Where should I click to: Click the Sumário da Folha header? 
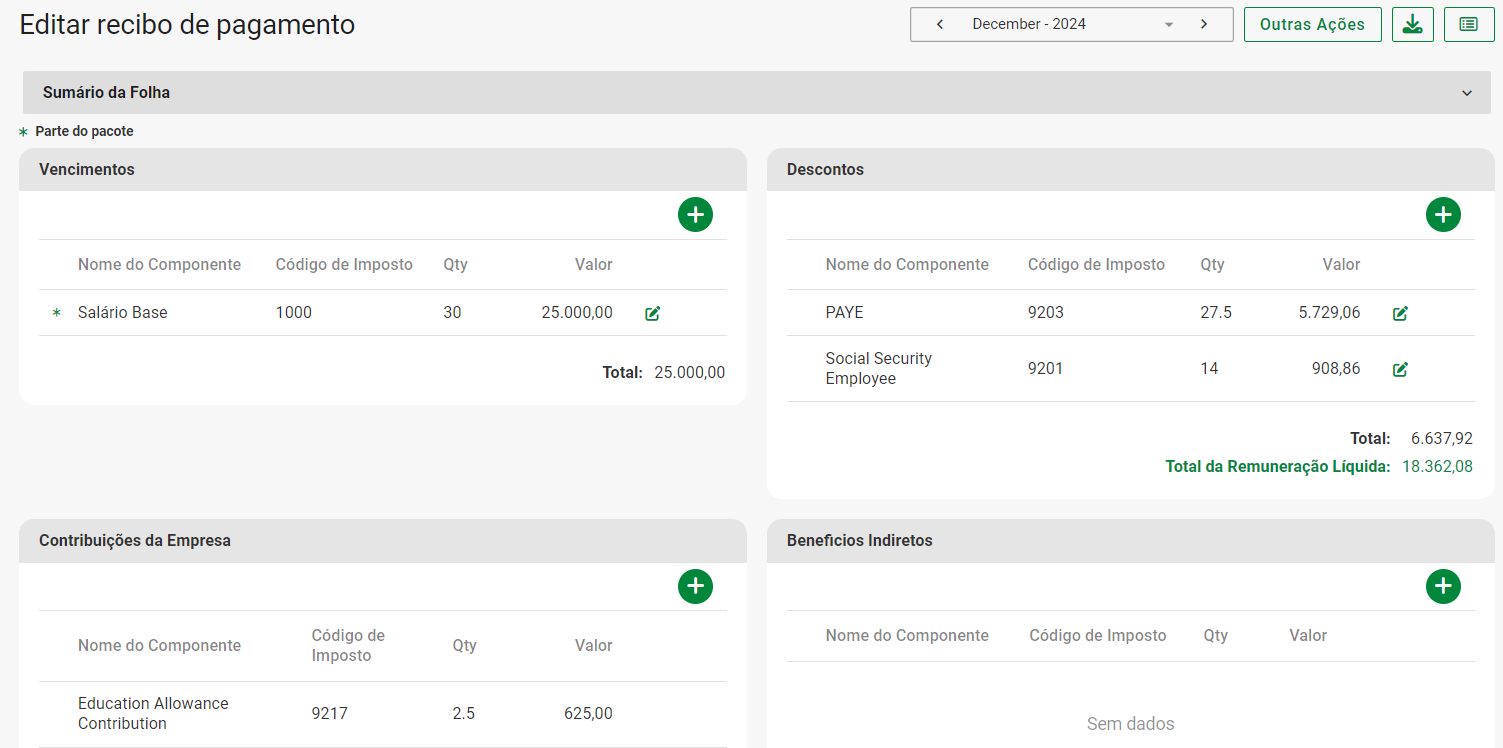[x=106, y=93]
